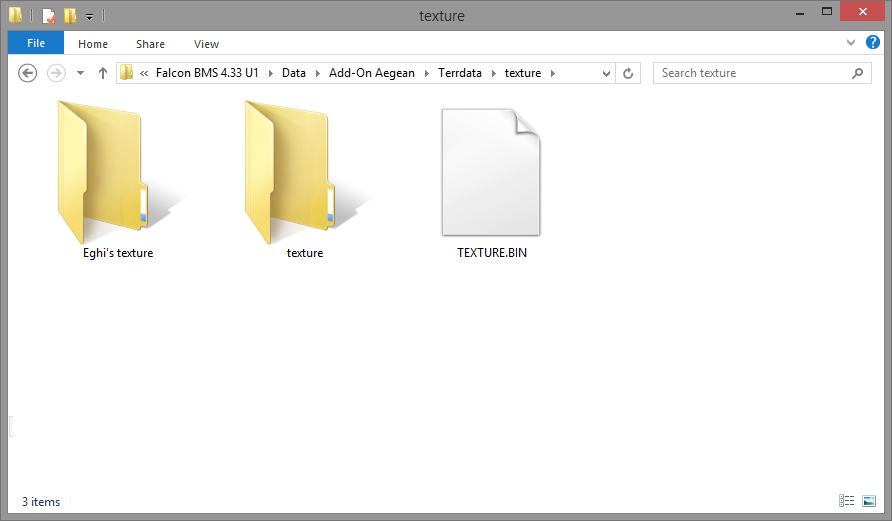Open the Home ribbon tab

pyautogui.click(x=93, y=44)
